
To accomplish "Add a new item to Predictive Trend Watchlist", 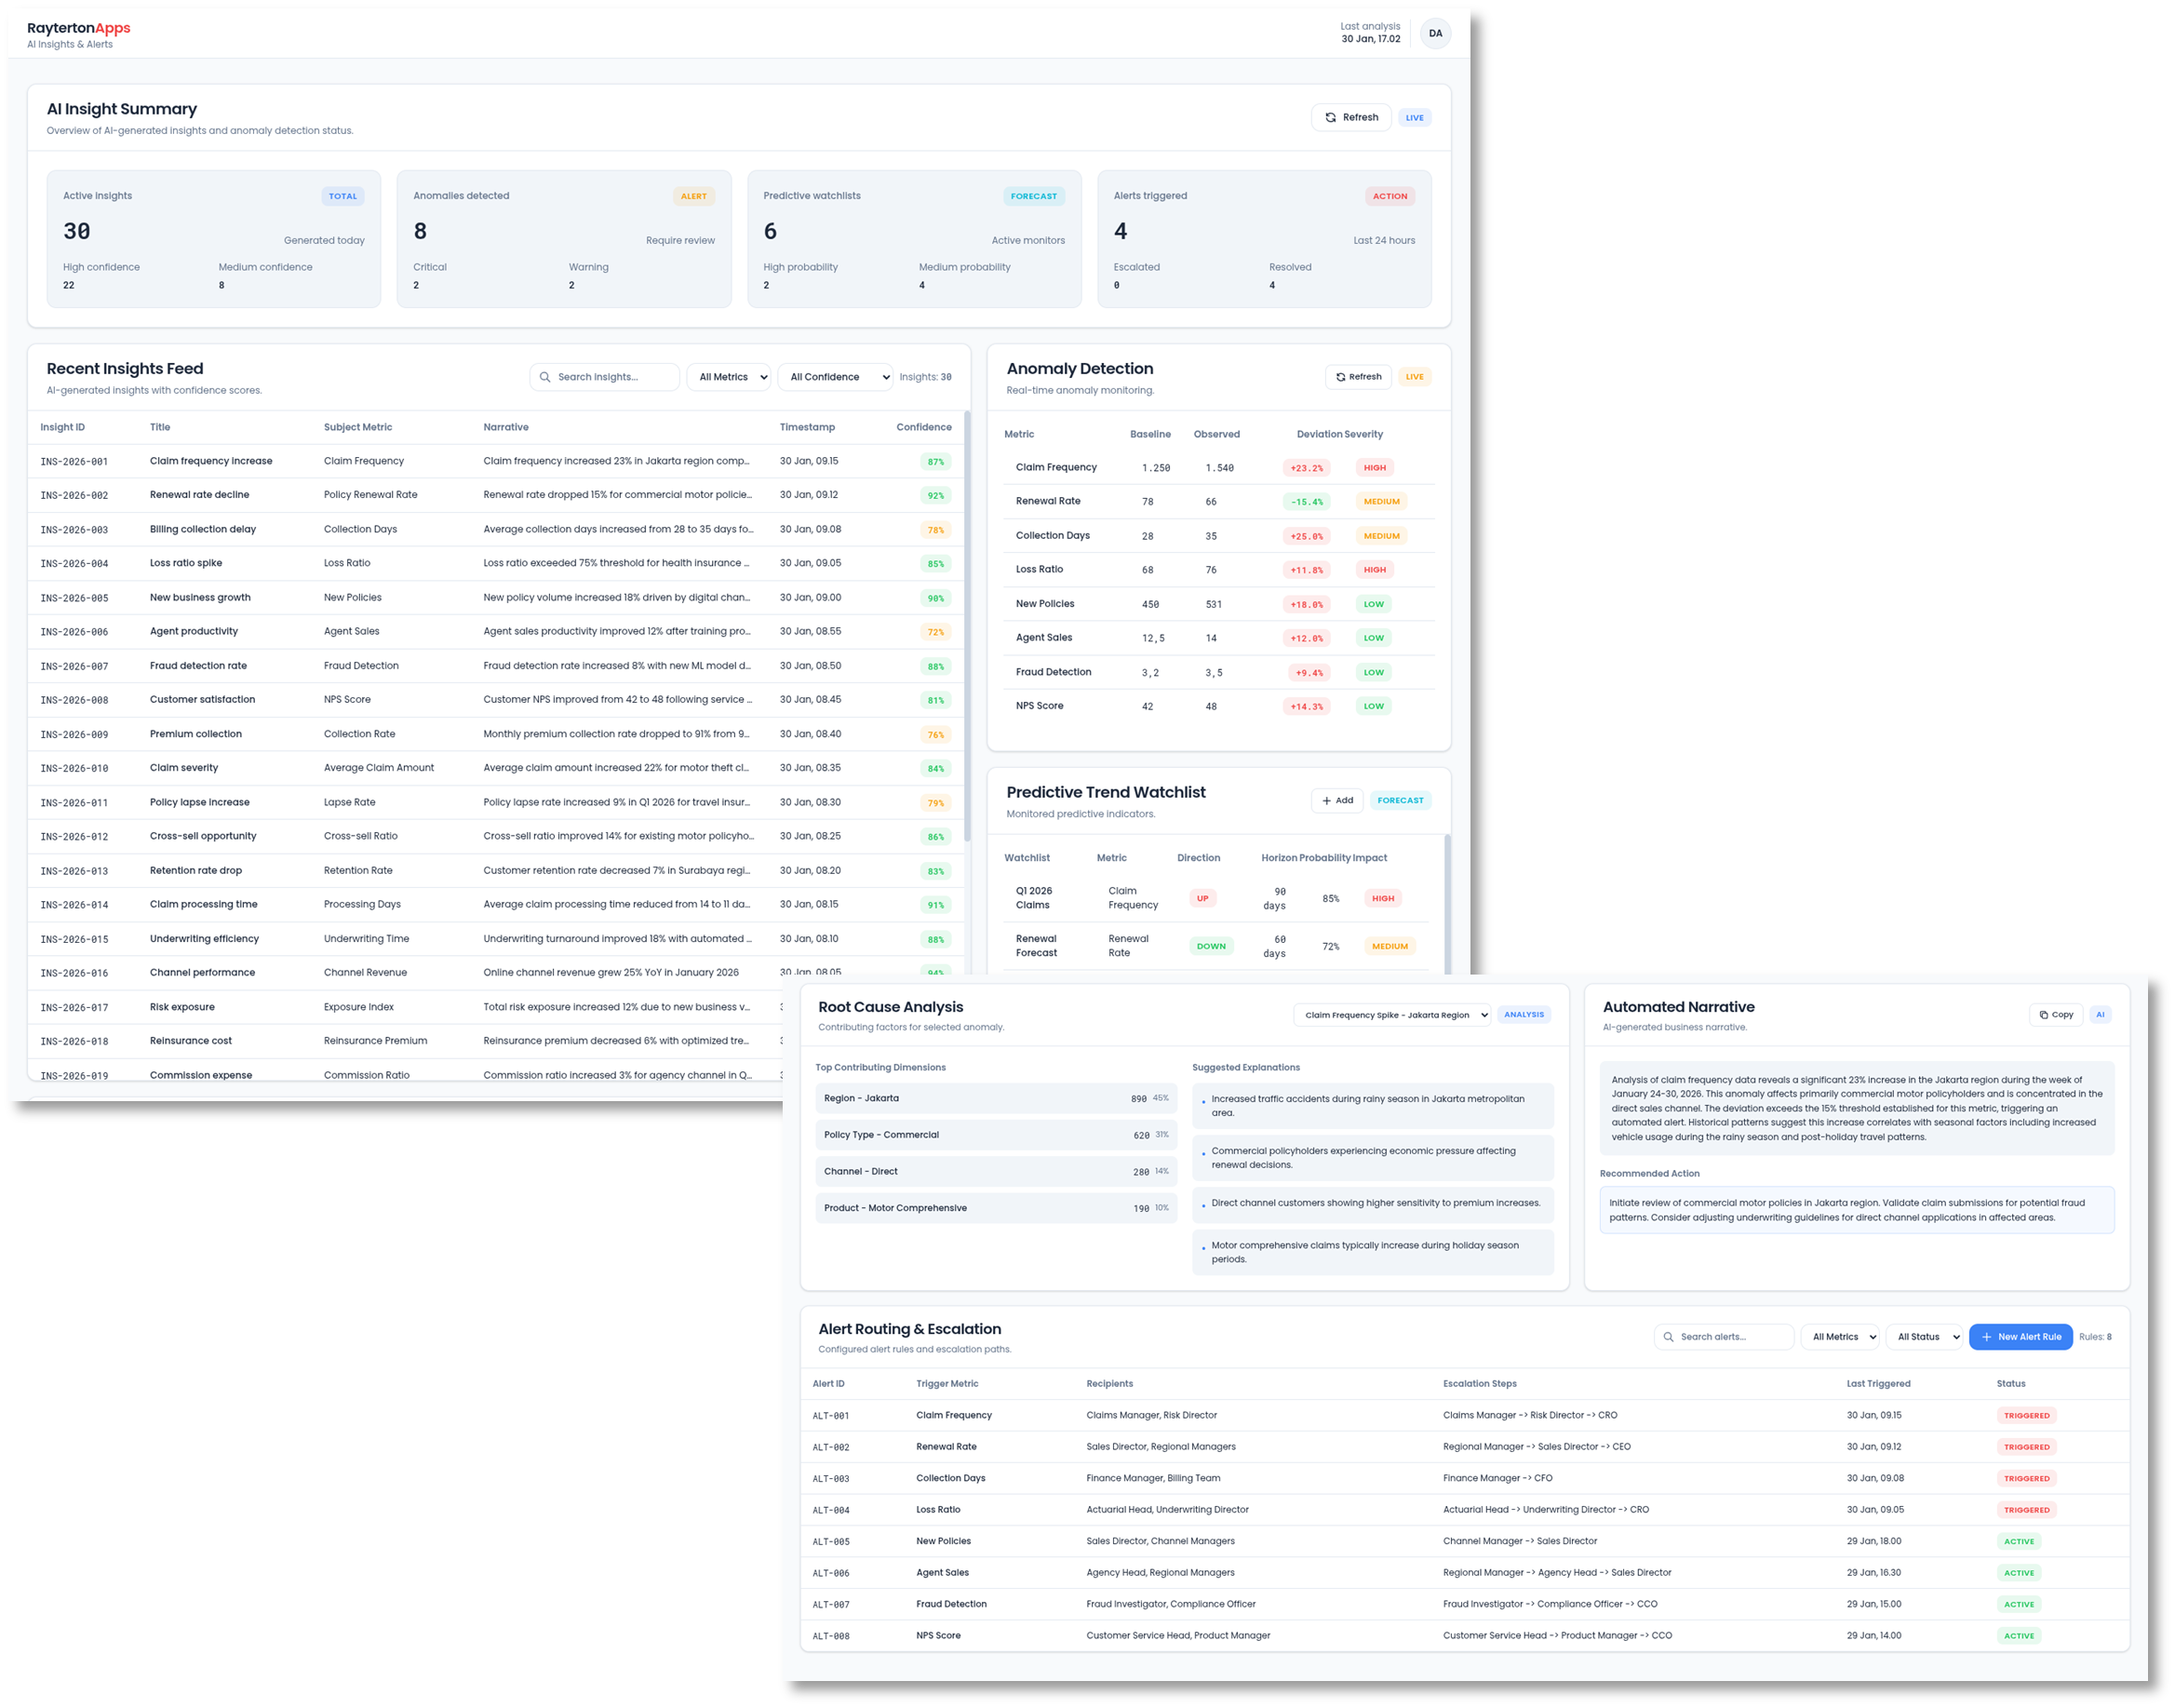I will pos(1337,800).
